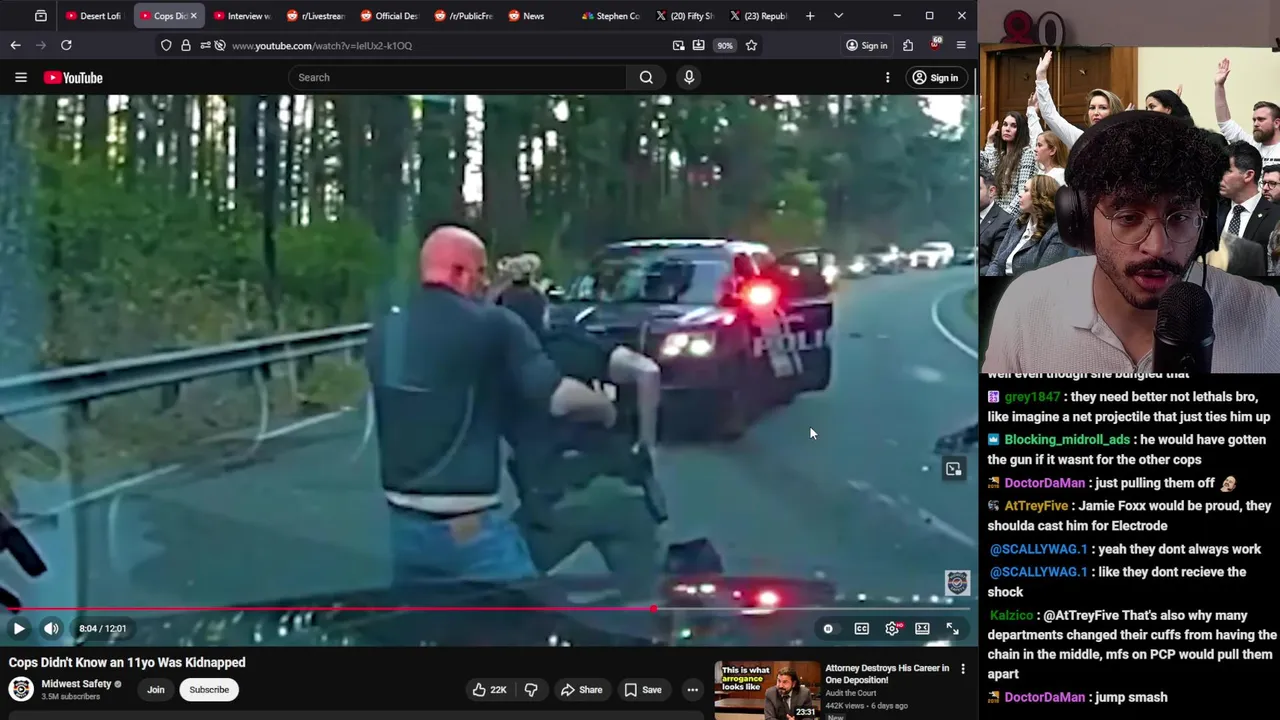Save the video to a playlist

click(643, 689)
